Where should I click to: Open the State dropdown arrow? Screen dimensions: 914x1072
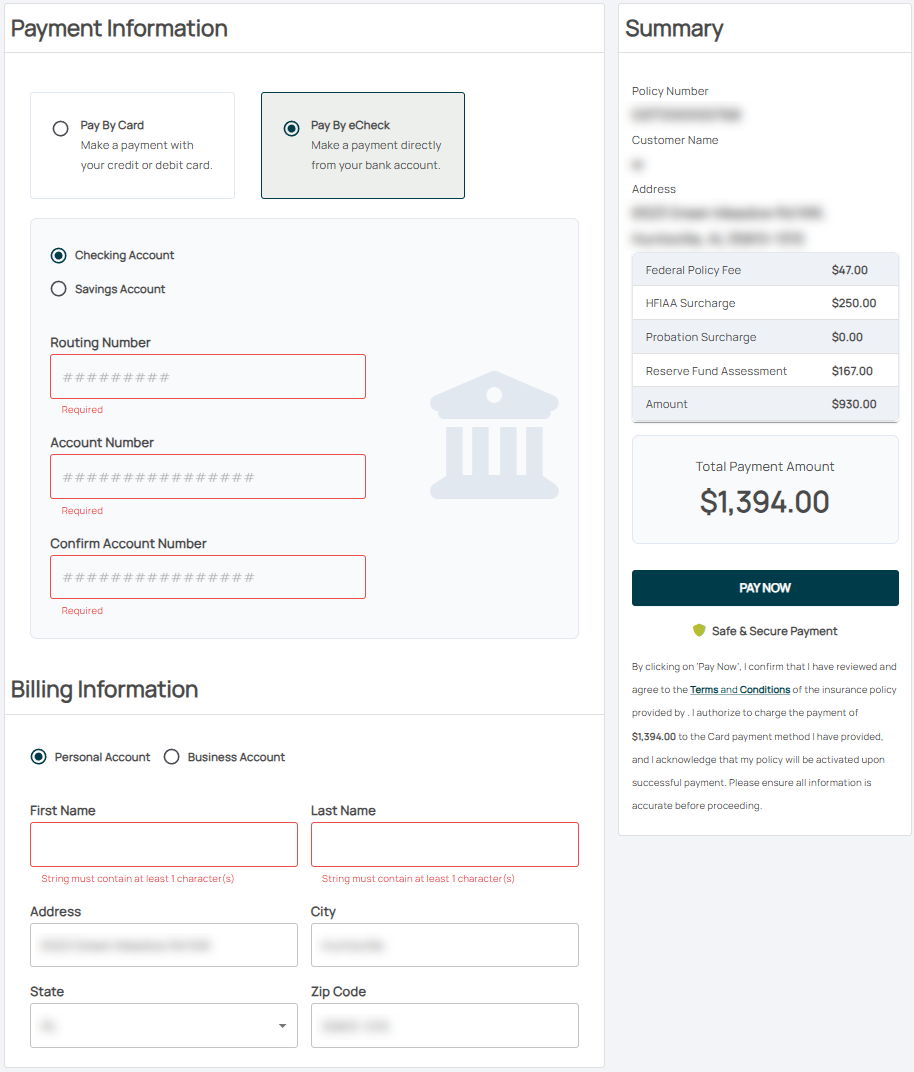[x=282, y=1026]
